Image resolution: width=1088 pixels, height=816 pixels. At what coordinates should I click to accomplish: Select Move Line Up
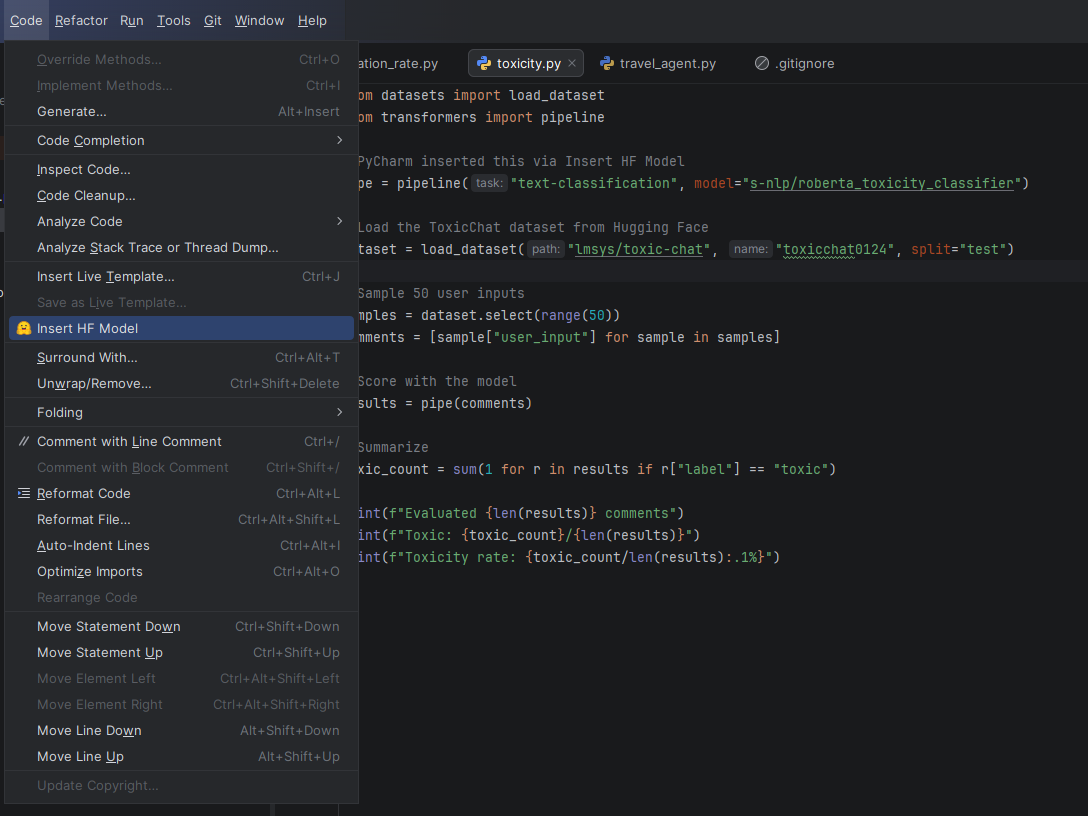[x=182, y=757]
